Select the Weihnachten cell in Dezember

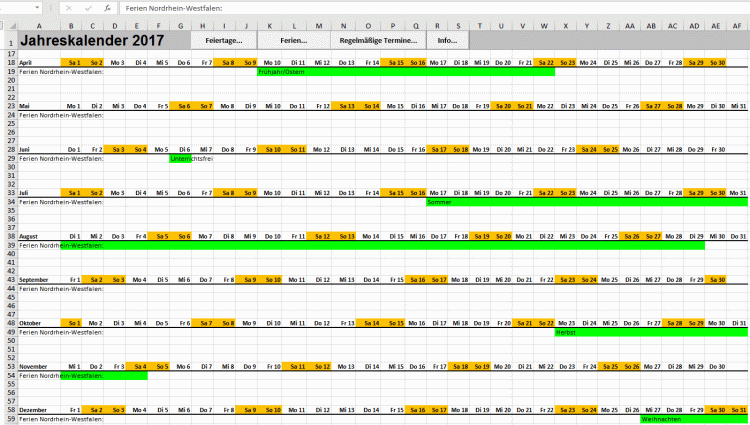click(x=661, y=419)
